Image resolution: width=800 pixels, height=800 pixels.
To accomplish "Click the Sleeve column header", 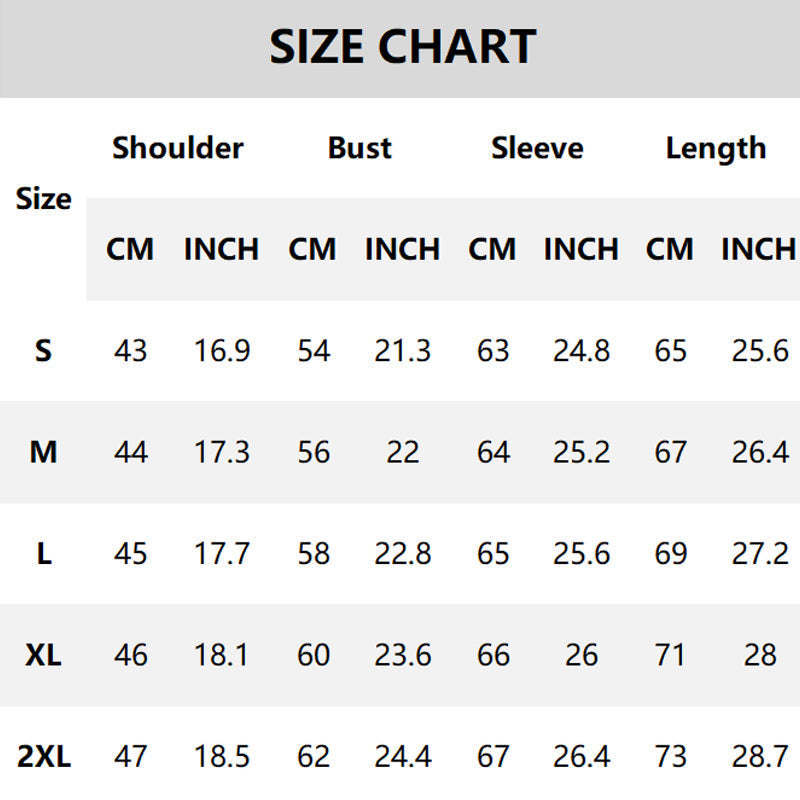I will click(537, 148).
